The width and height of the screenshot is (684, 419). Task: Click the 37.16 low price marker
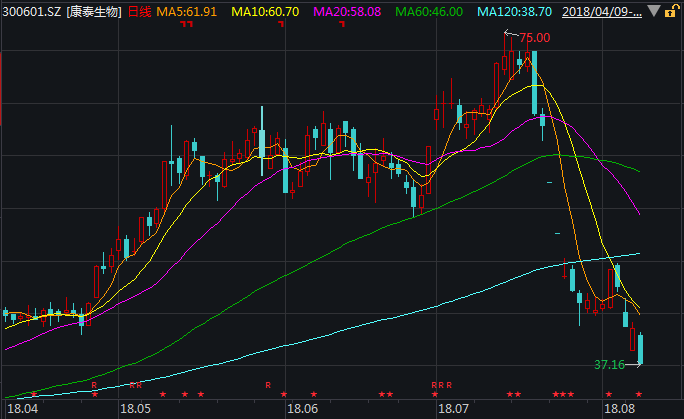[609, 364]
